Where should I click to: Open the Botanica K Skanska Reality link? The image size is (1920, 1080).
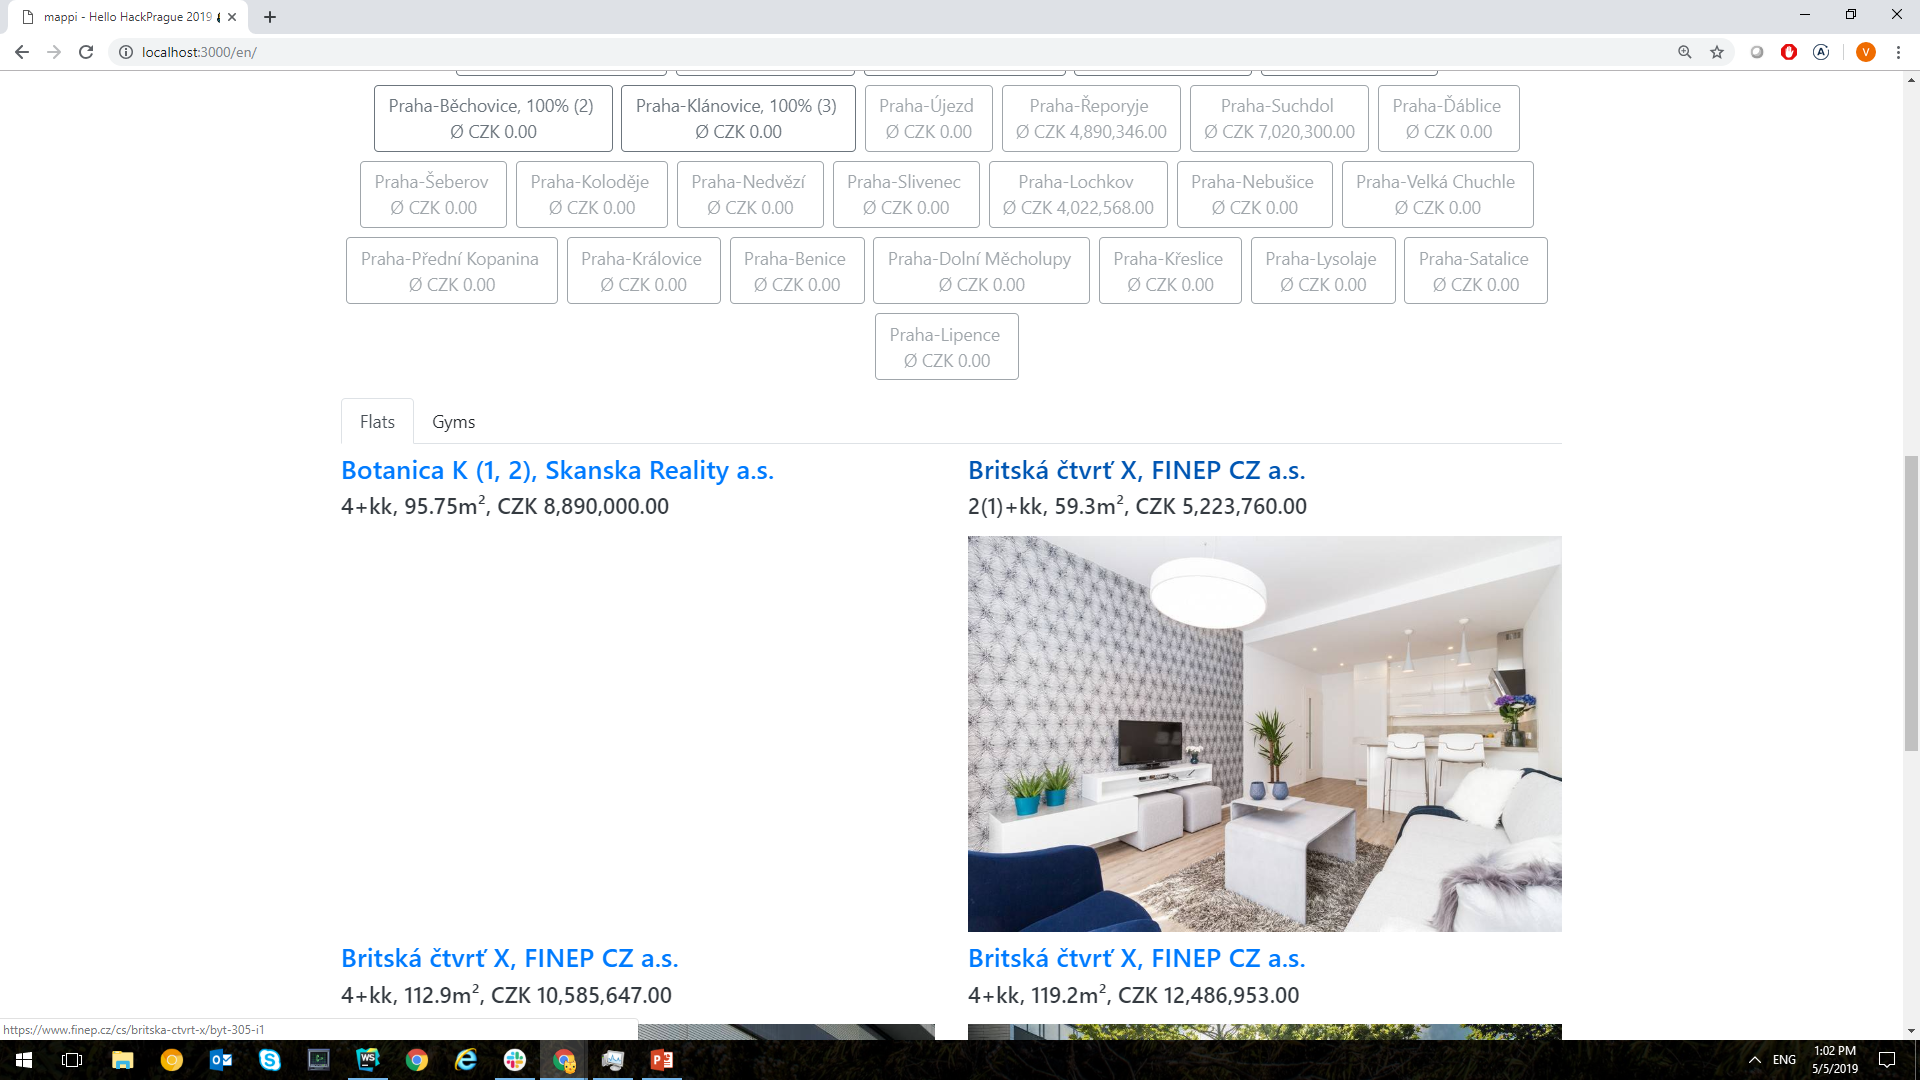tap(557, 470)
